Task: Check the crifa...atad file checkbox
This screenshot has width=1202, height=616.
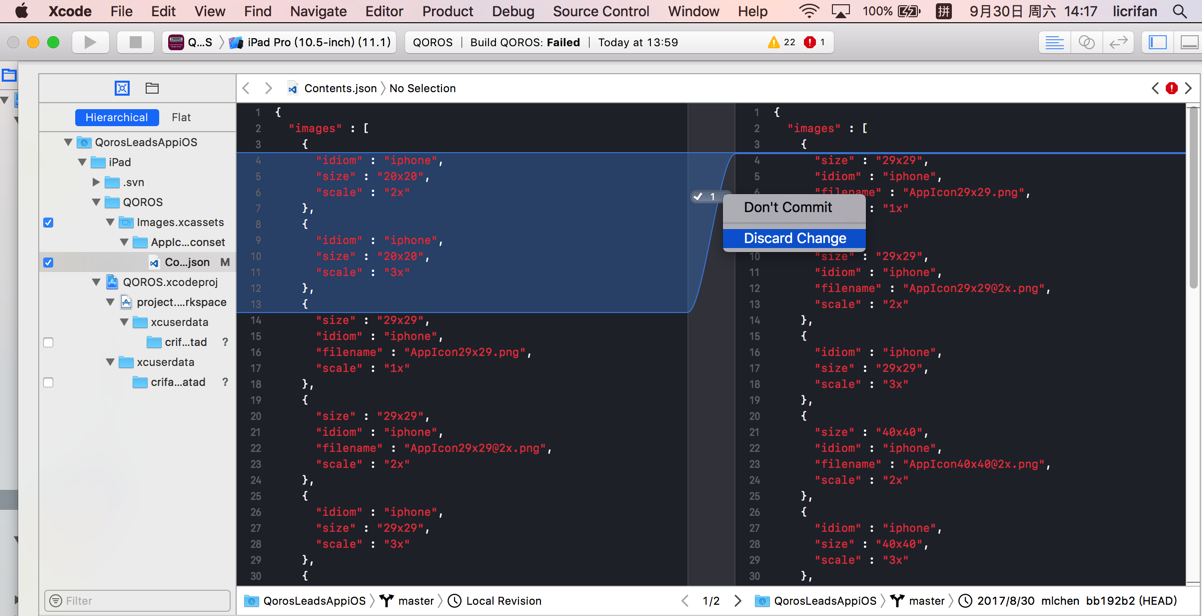Action: (48, 382)
